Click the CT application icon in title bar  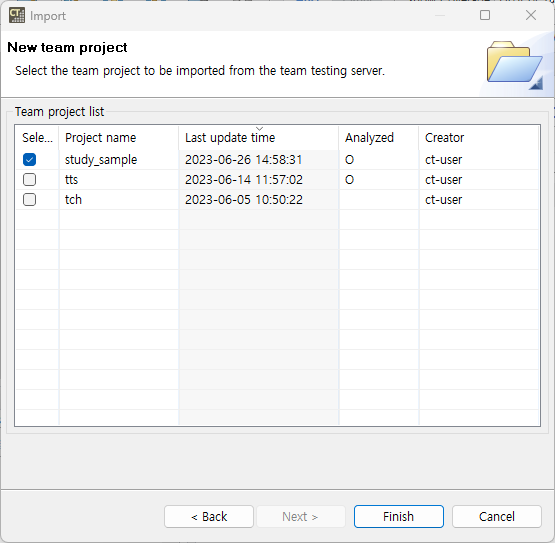17,16
